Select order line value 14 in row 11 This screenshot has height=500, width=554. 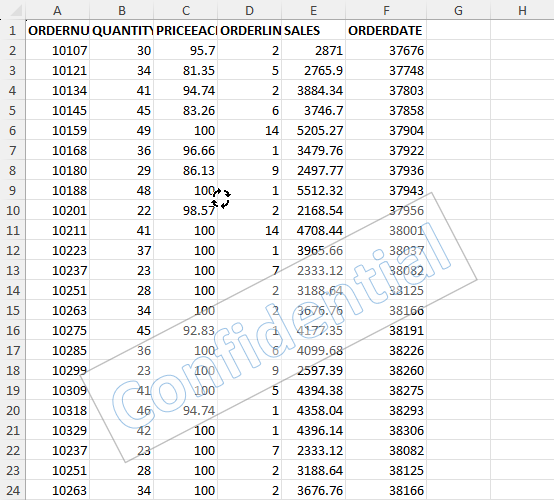coord(249,230)
